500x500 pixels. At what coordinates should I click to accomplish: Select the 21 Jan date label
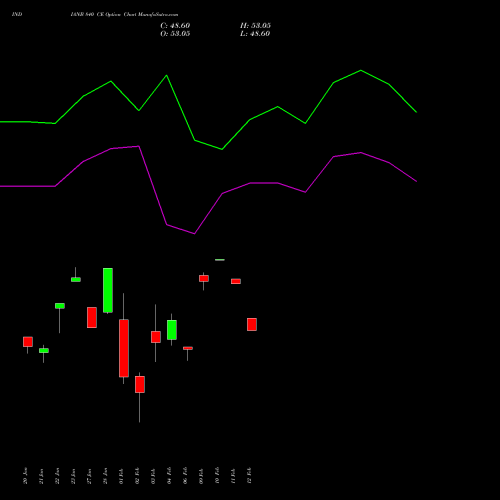click(x=41, y=476)
